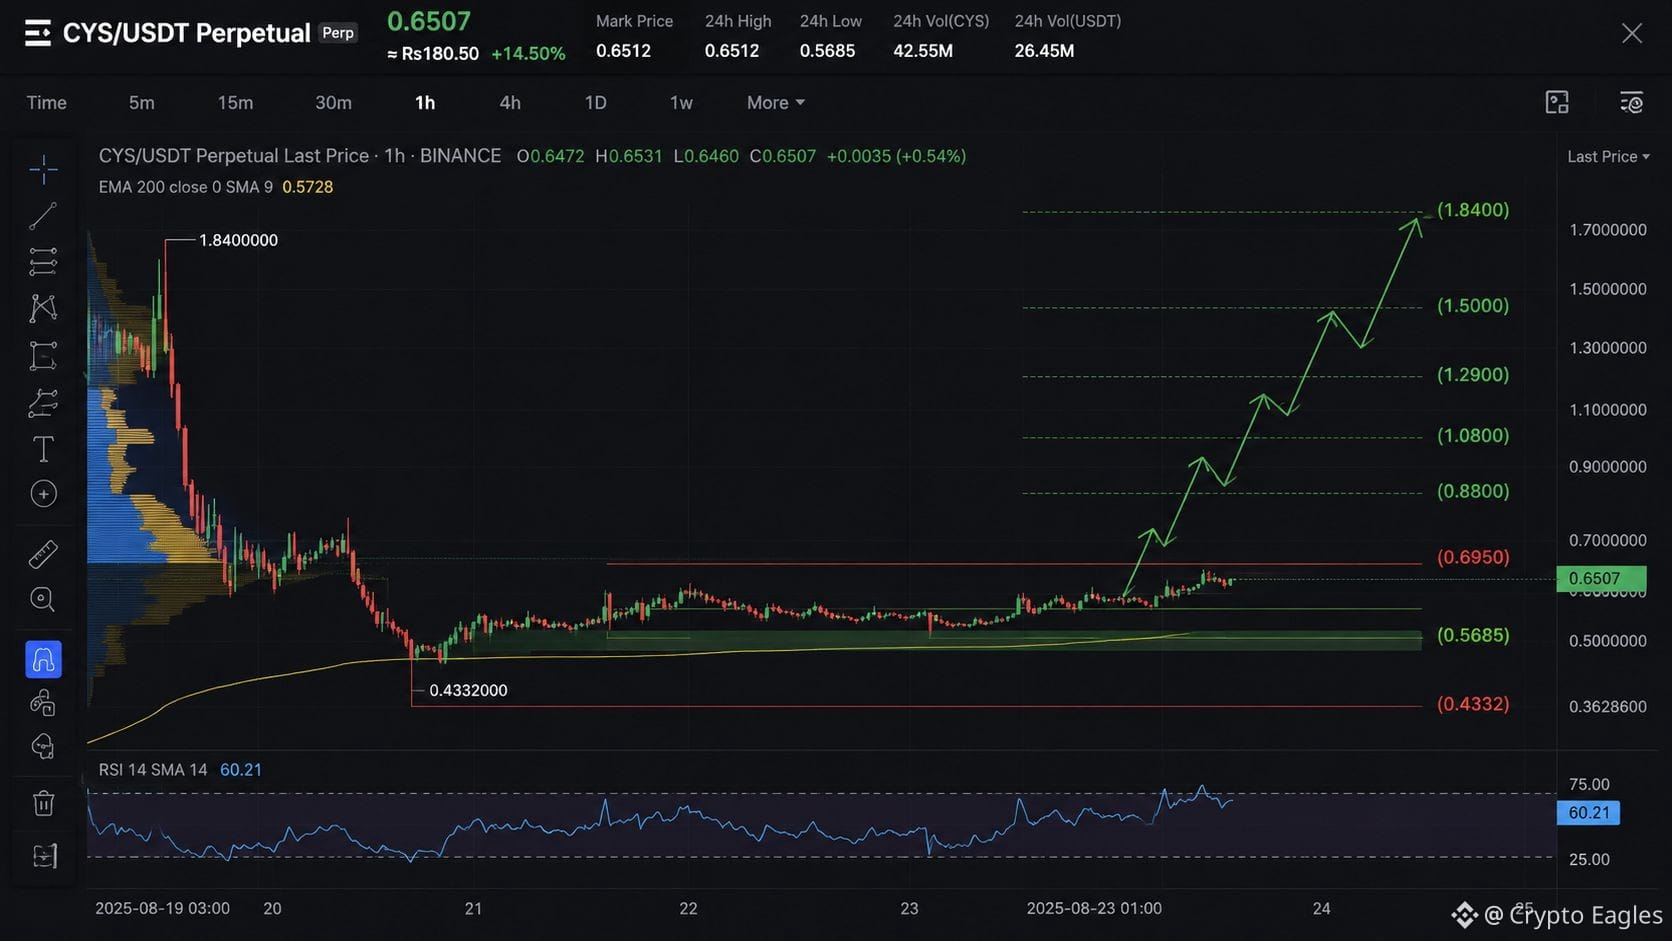Click the 24h Vol(USDT) value 26.45M

pyautogui.click(x=1044, y=51)
